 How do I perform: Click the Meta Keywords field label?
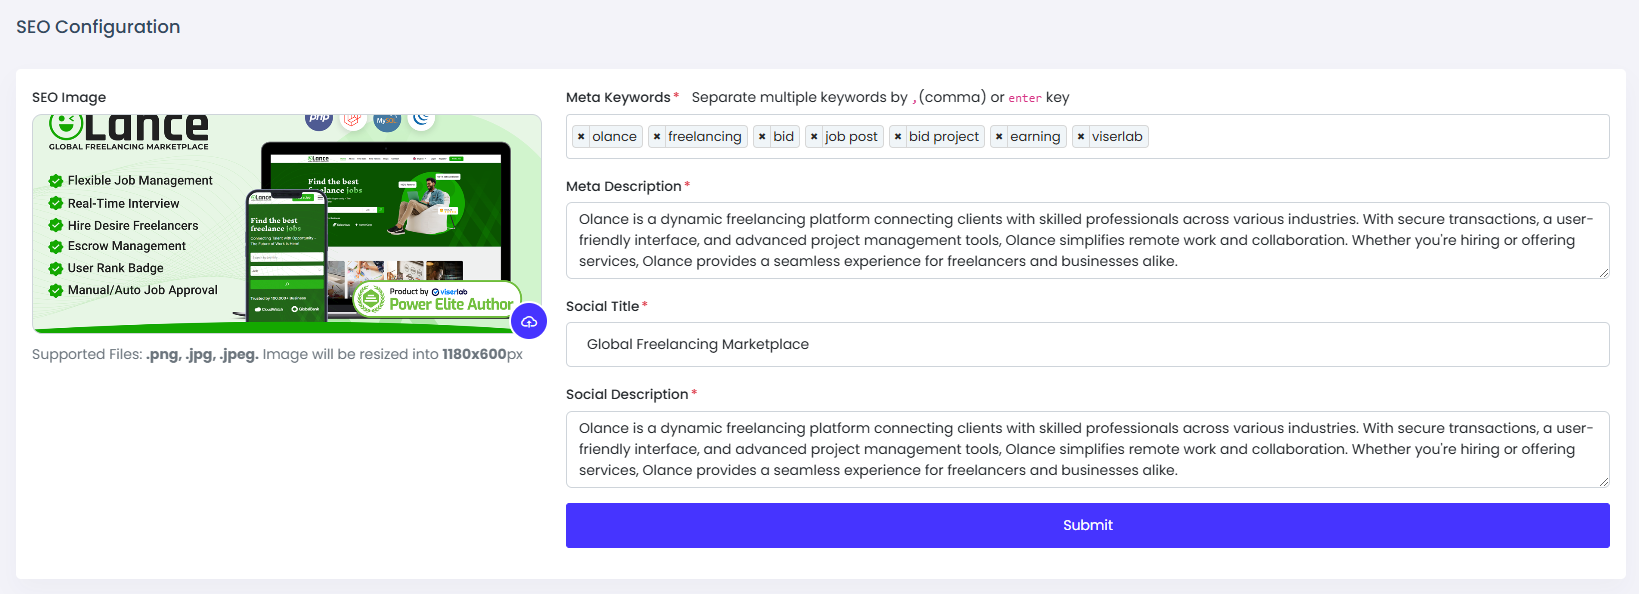point(618,97)
